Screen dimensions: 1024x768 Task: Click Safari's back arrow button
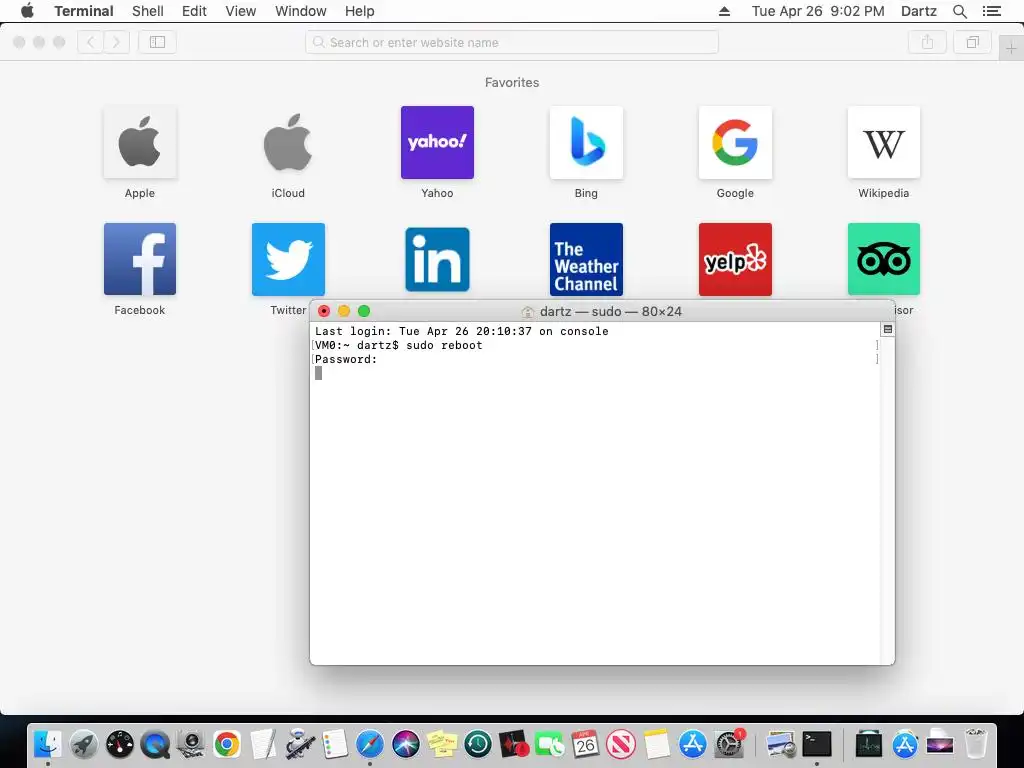coord(91,42)
